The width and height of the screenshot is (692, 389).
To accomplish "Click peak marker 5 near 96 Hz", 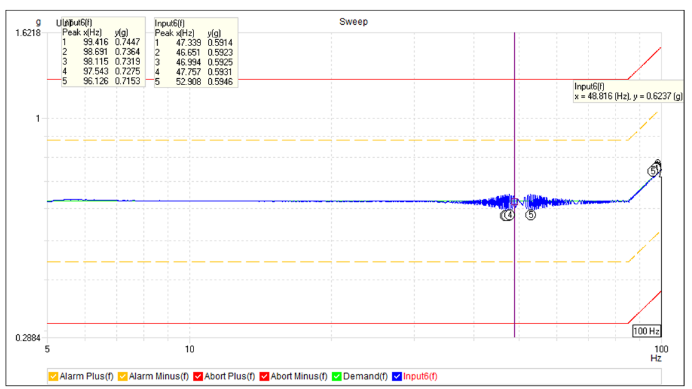I will pyautogui.click(x=653, y=171).
